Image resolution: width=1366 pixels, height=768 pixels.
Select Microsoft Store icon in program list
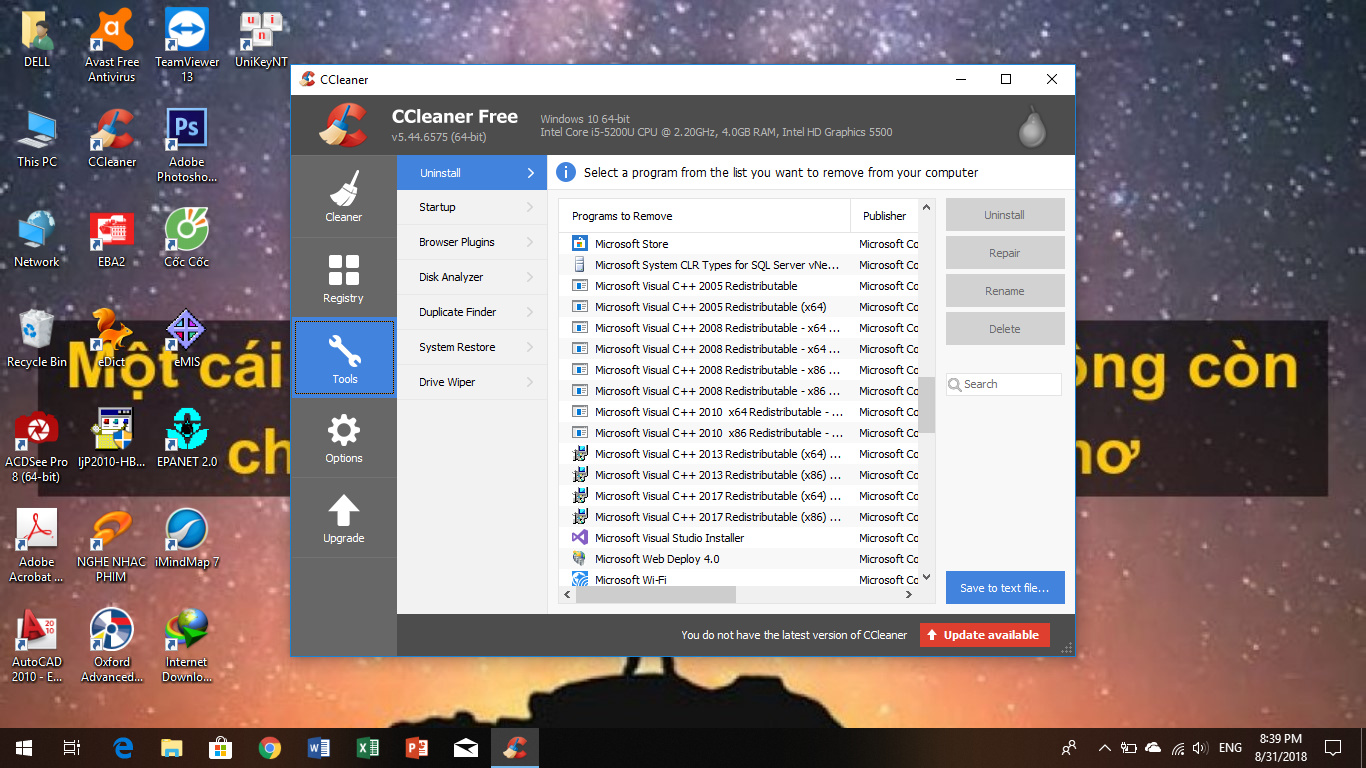point(579,243)
